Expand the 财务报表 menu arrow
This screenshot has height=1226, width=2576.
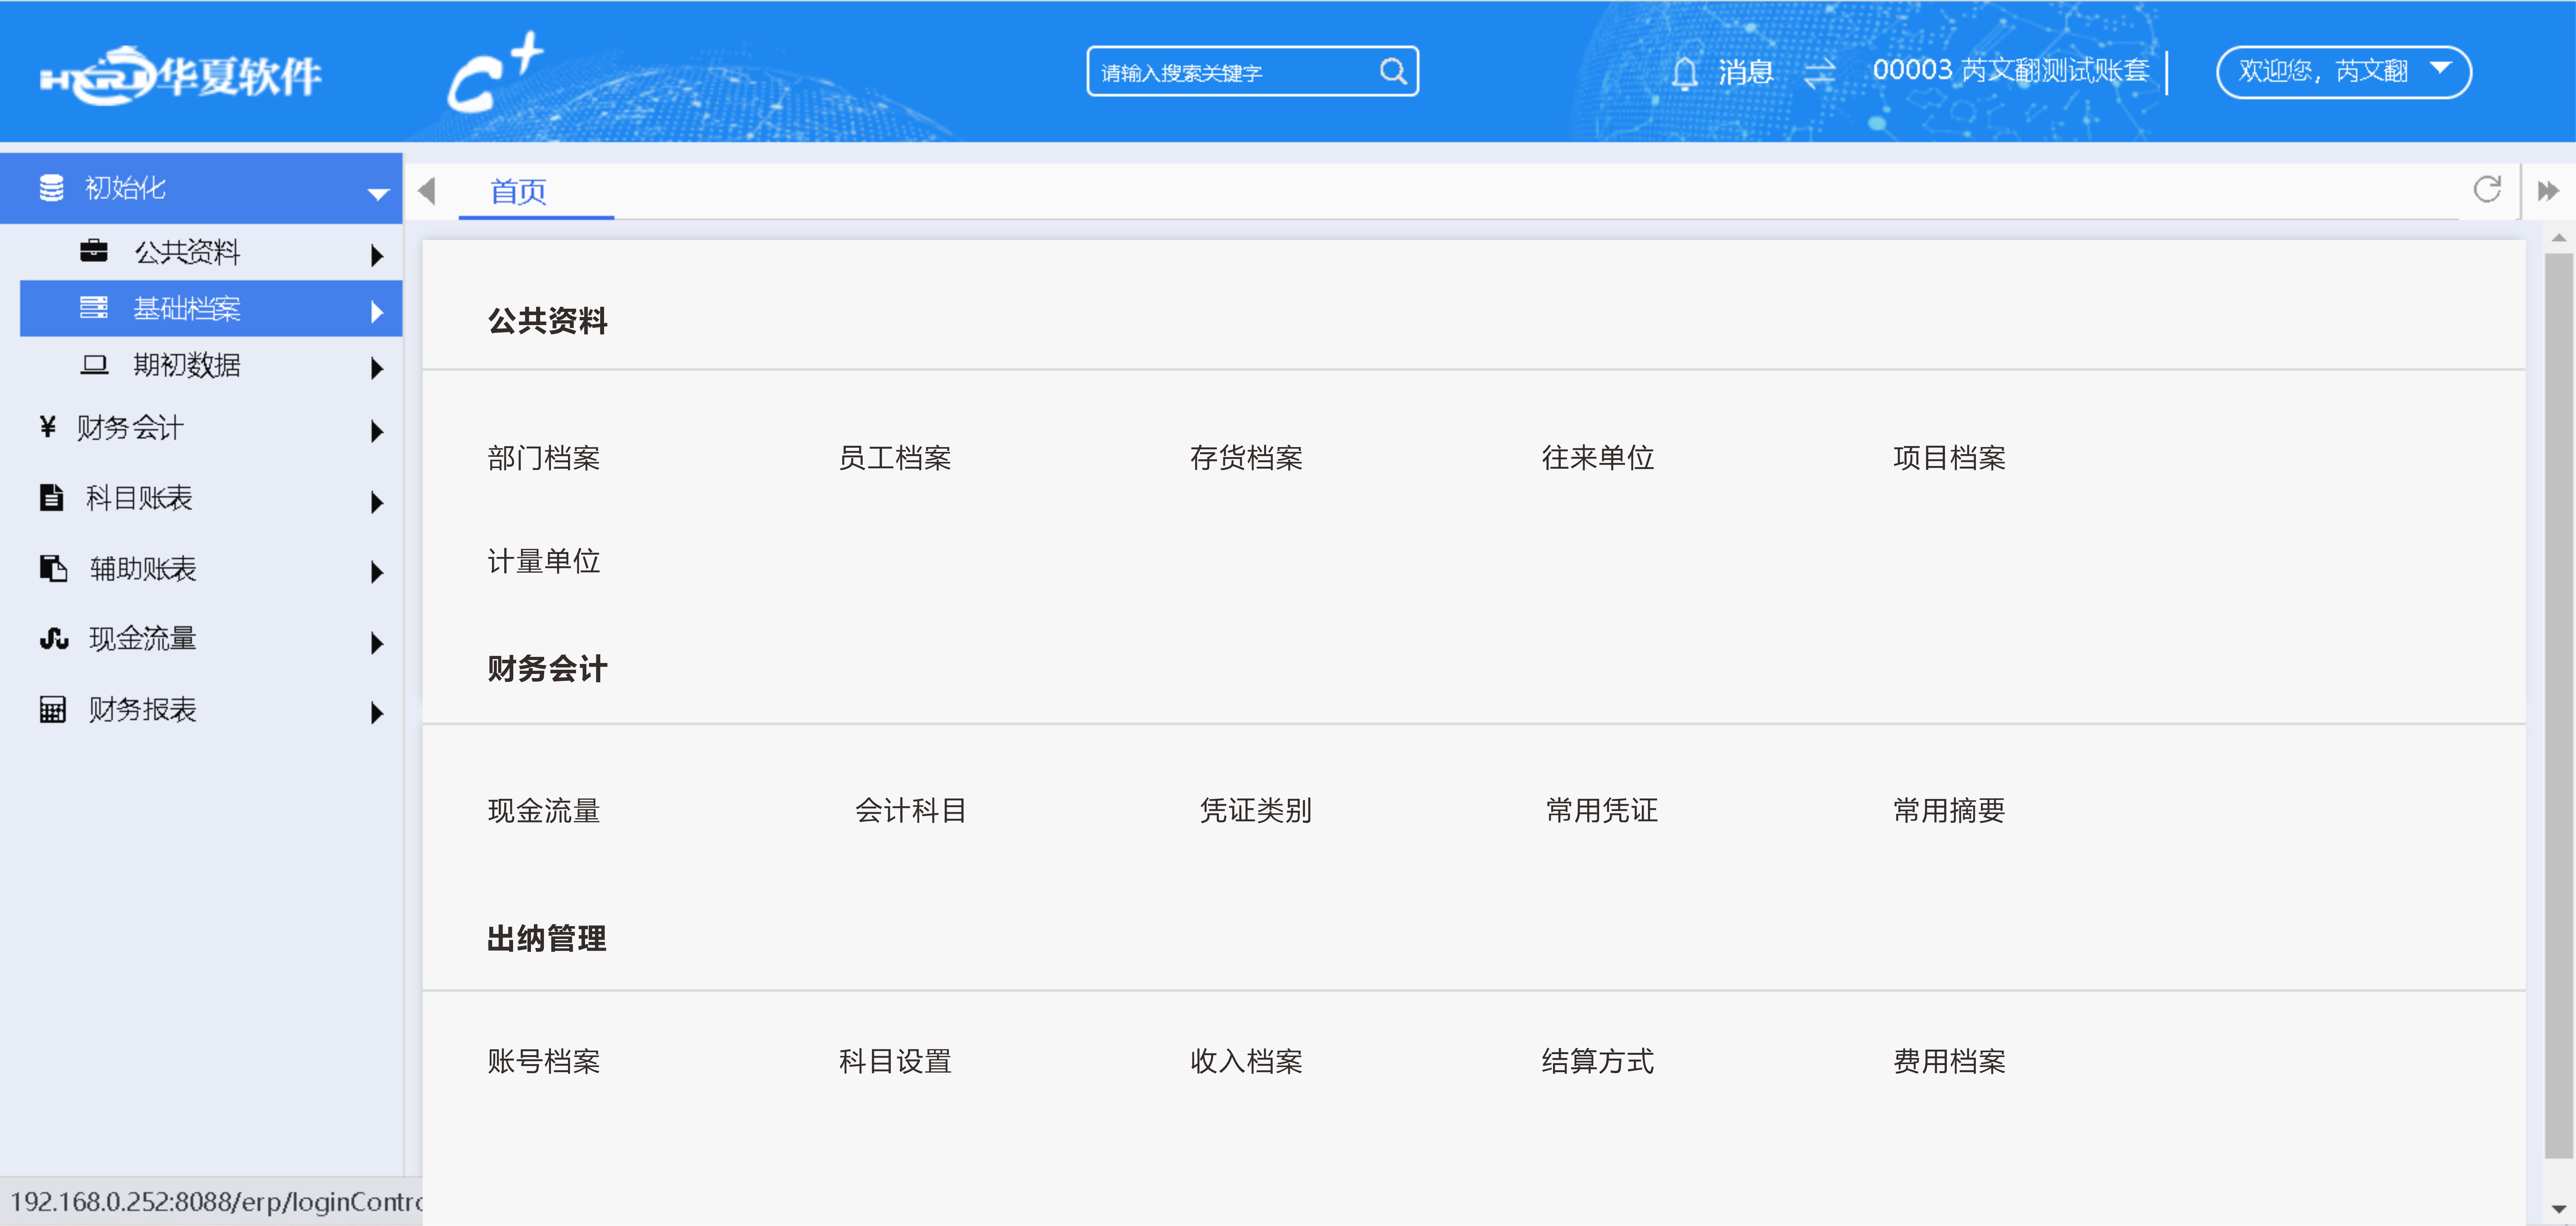coord(377,713)
